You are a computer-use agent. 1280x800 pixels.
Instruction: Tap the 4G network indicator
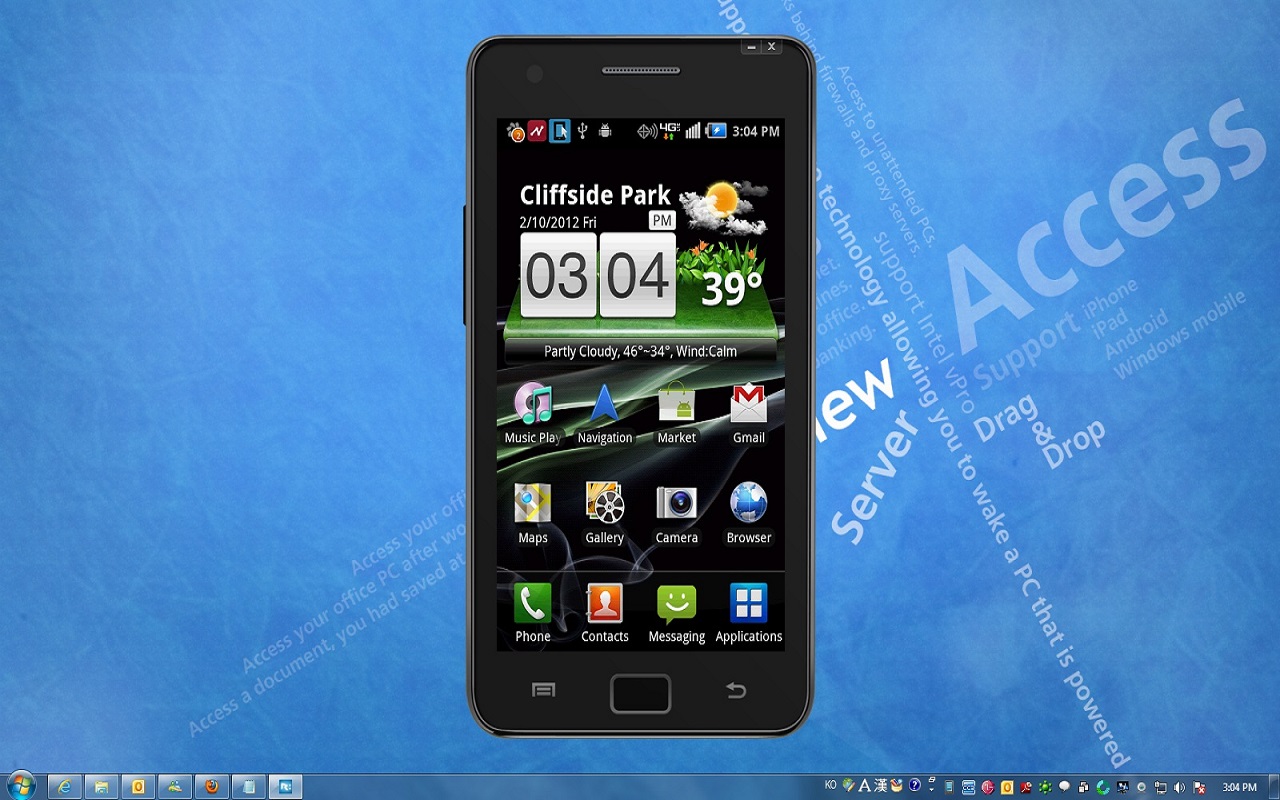(670, 131)
